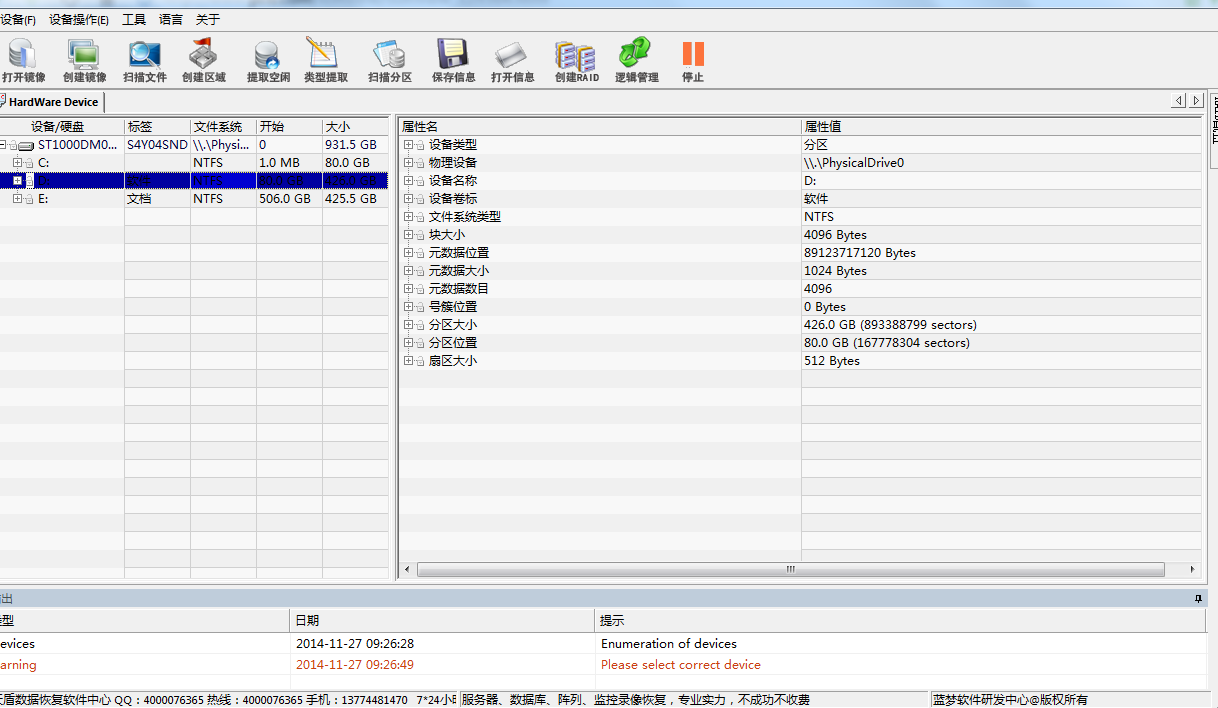
Task: Open the 设备操作(E) menu
Action: (79, 20)
